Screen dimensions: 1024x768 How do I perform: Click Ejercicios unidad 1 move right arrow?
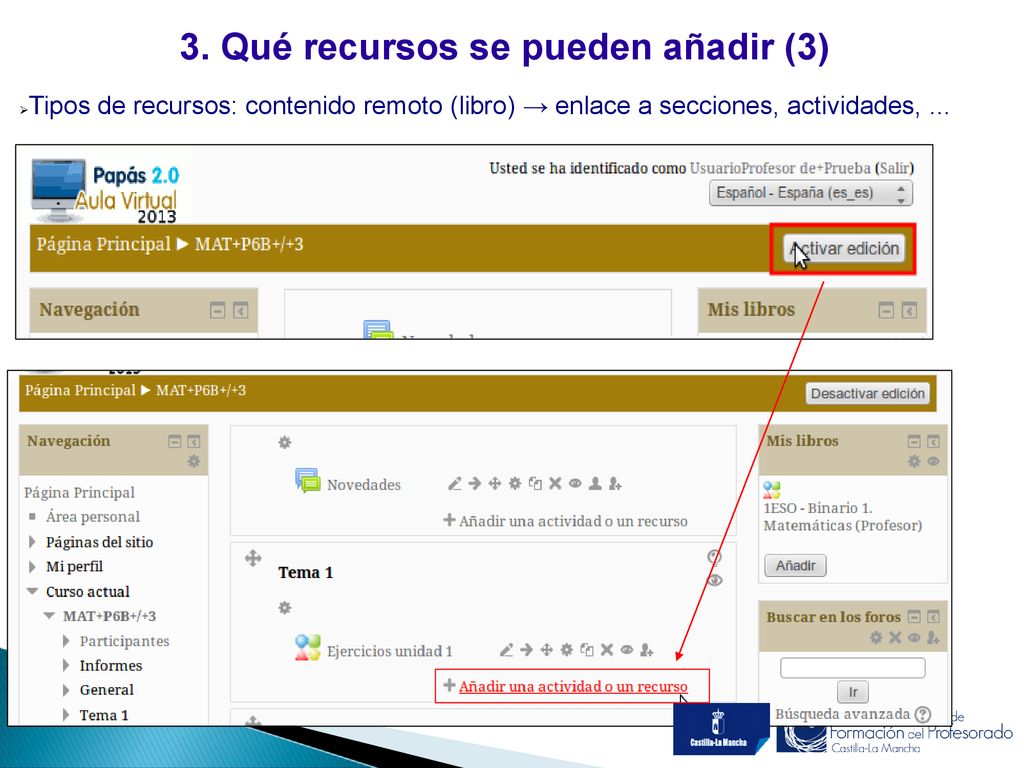(x=526, y=650)
